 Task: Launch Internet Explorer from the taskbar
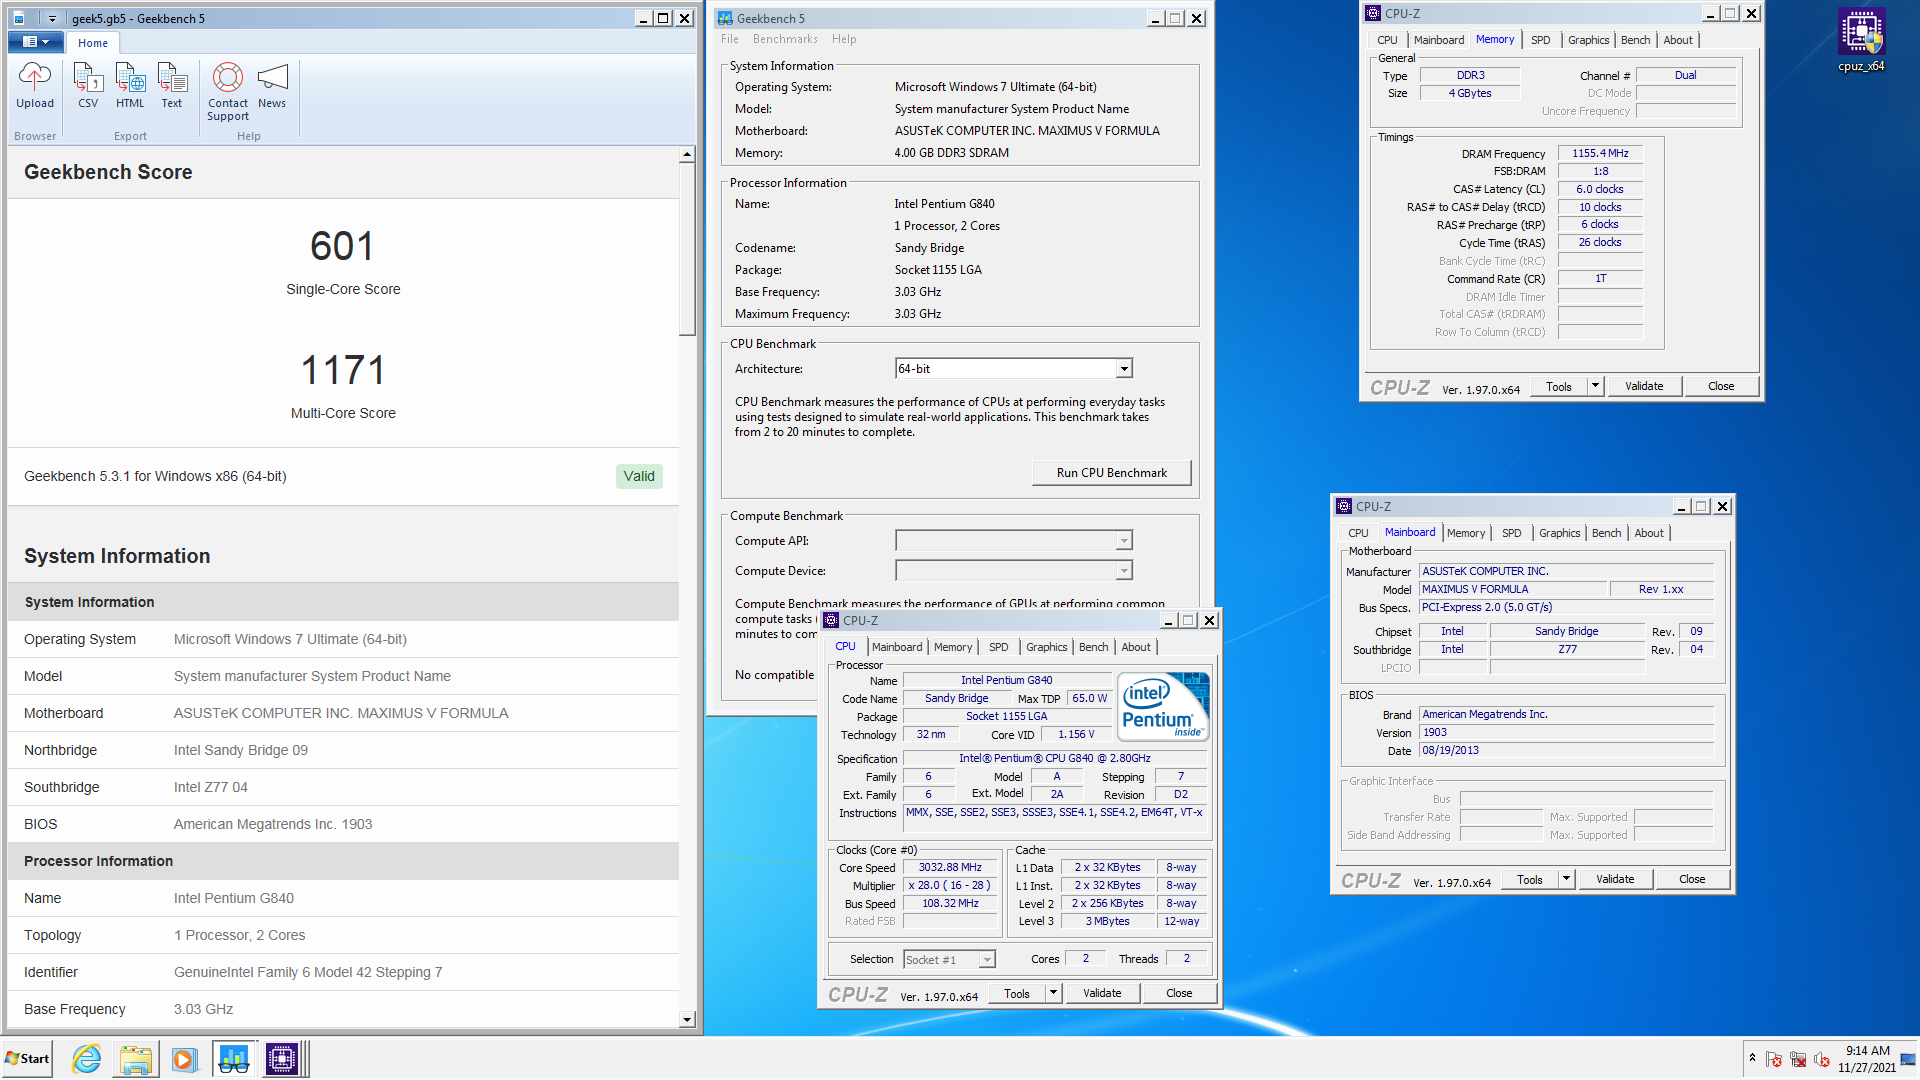(x=87, y=1059)
